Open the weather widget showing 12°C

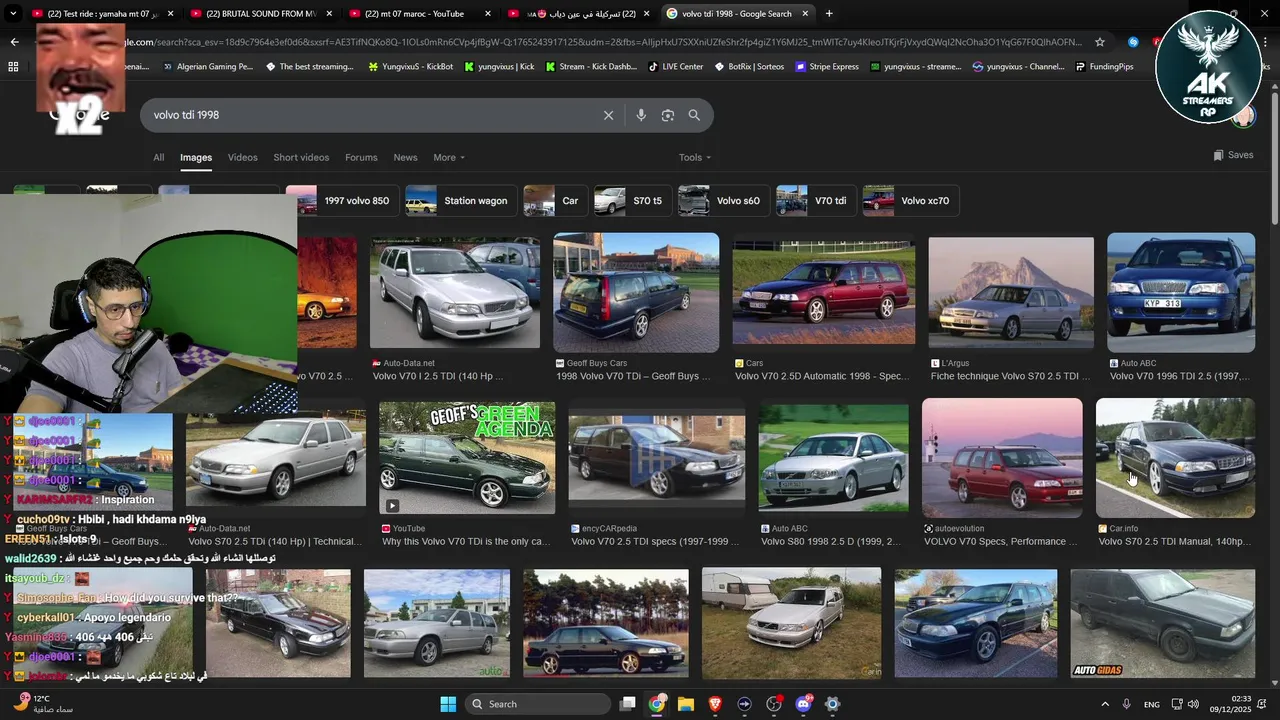(x=42, y=704)
